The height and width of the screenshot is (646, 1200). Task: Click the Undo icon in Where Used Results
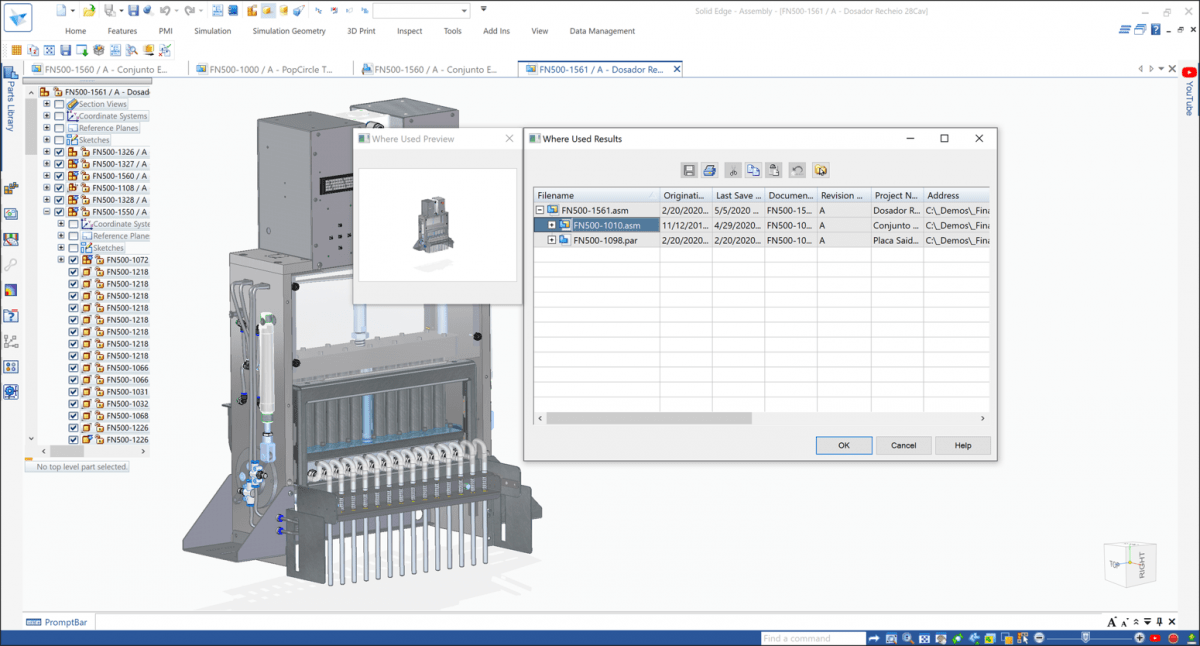797,170
